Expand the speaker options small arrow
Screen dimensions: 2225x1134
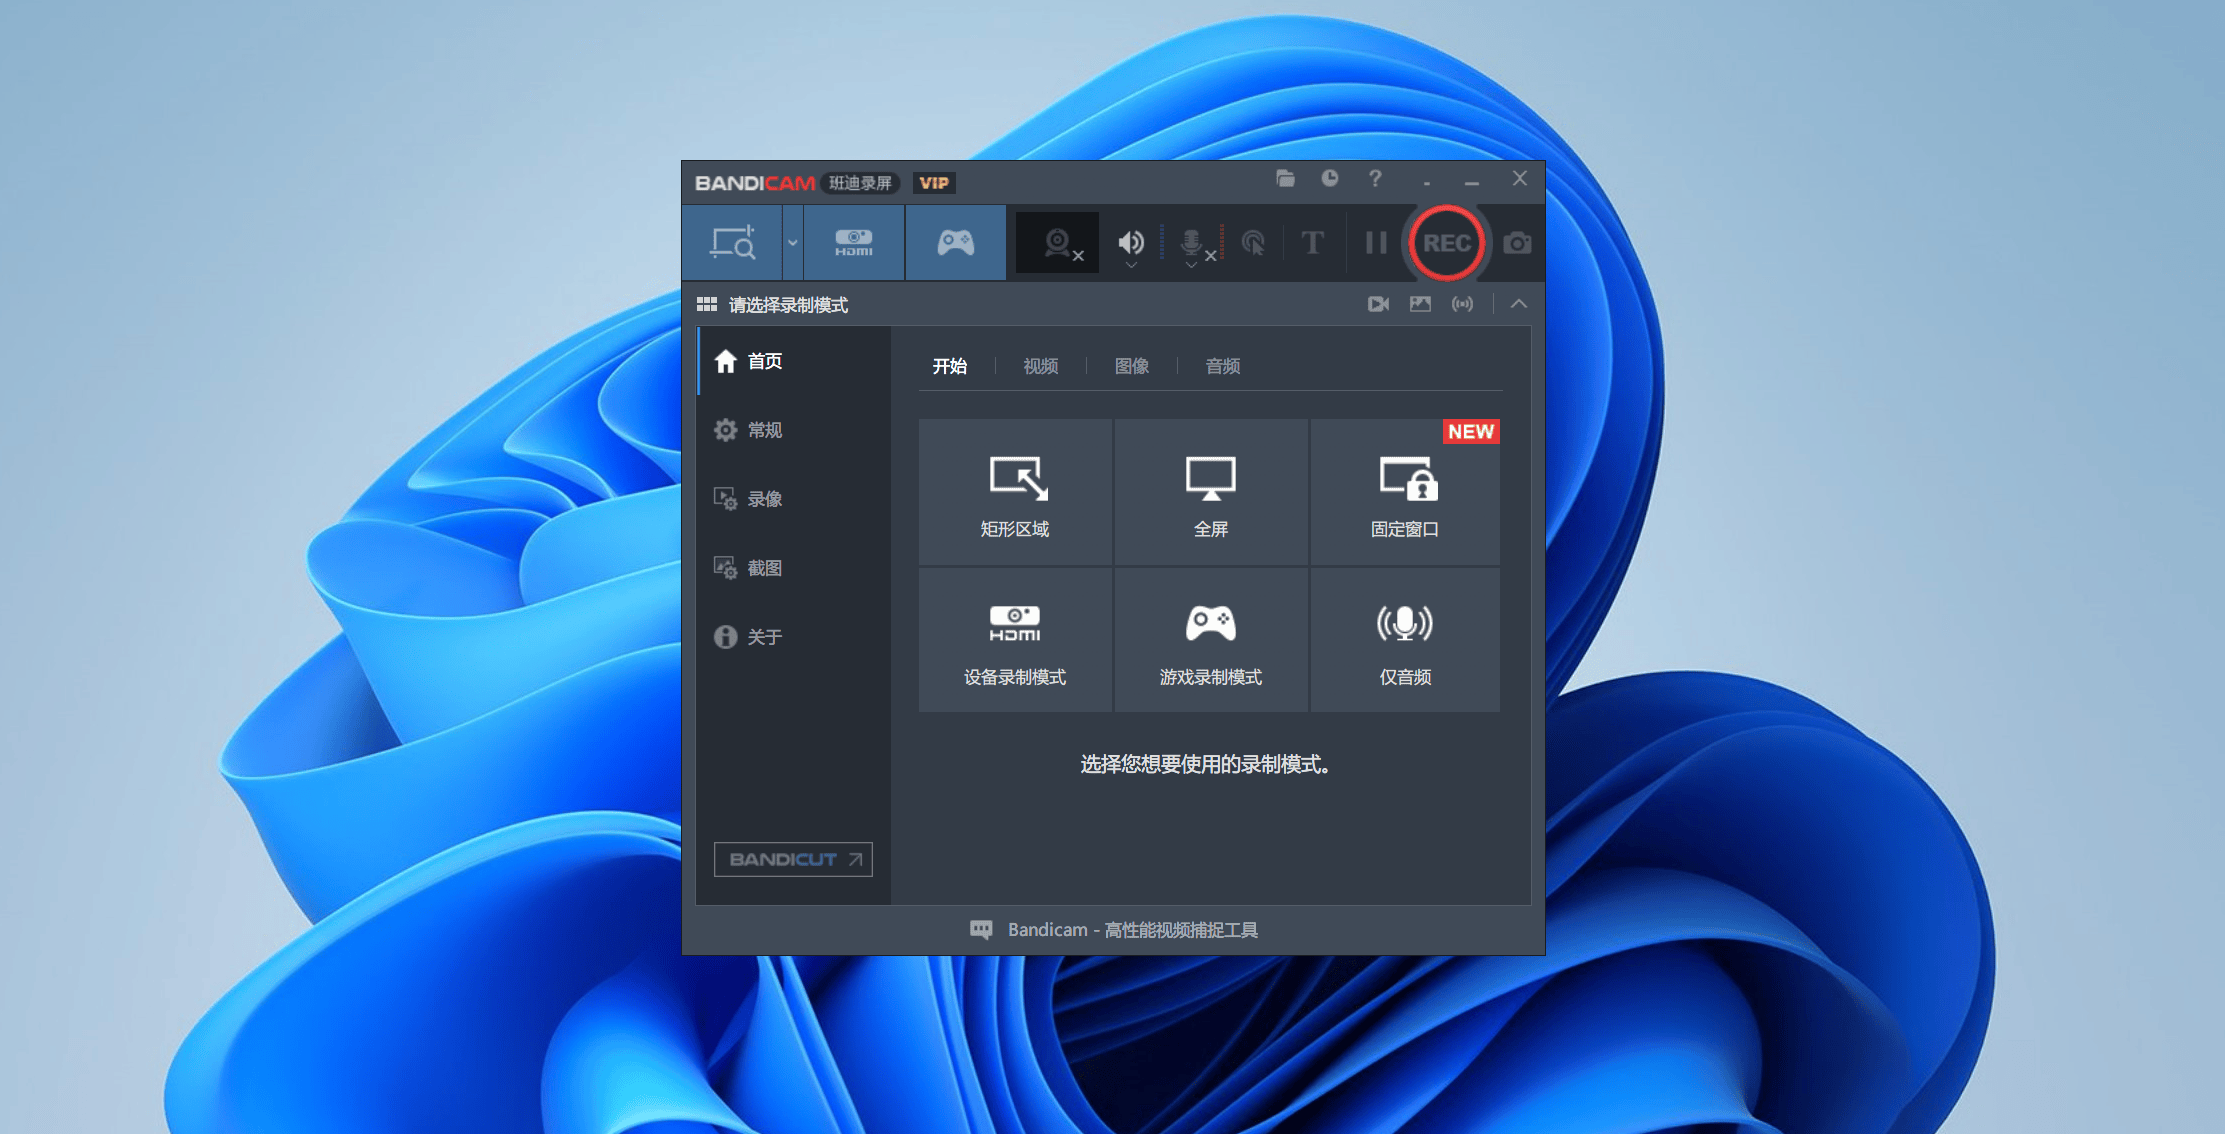[x=1131, y=266]
